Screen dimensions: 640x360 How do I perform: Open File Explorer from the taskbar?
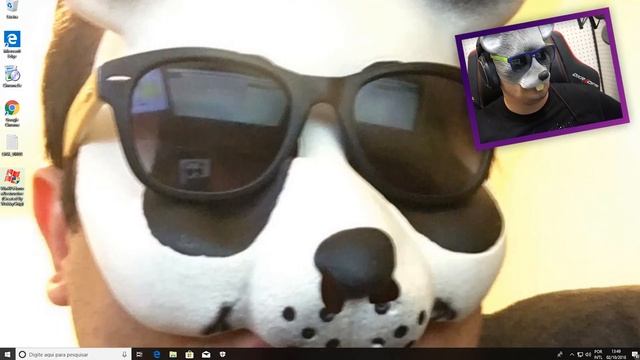(x=173, y=354)
